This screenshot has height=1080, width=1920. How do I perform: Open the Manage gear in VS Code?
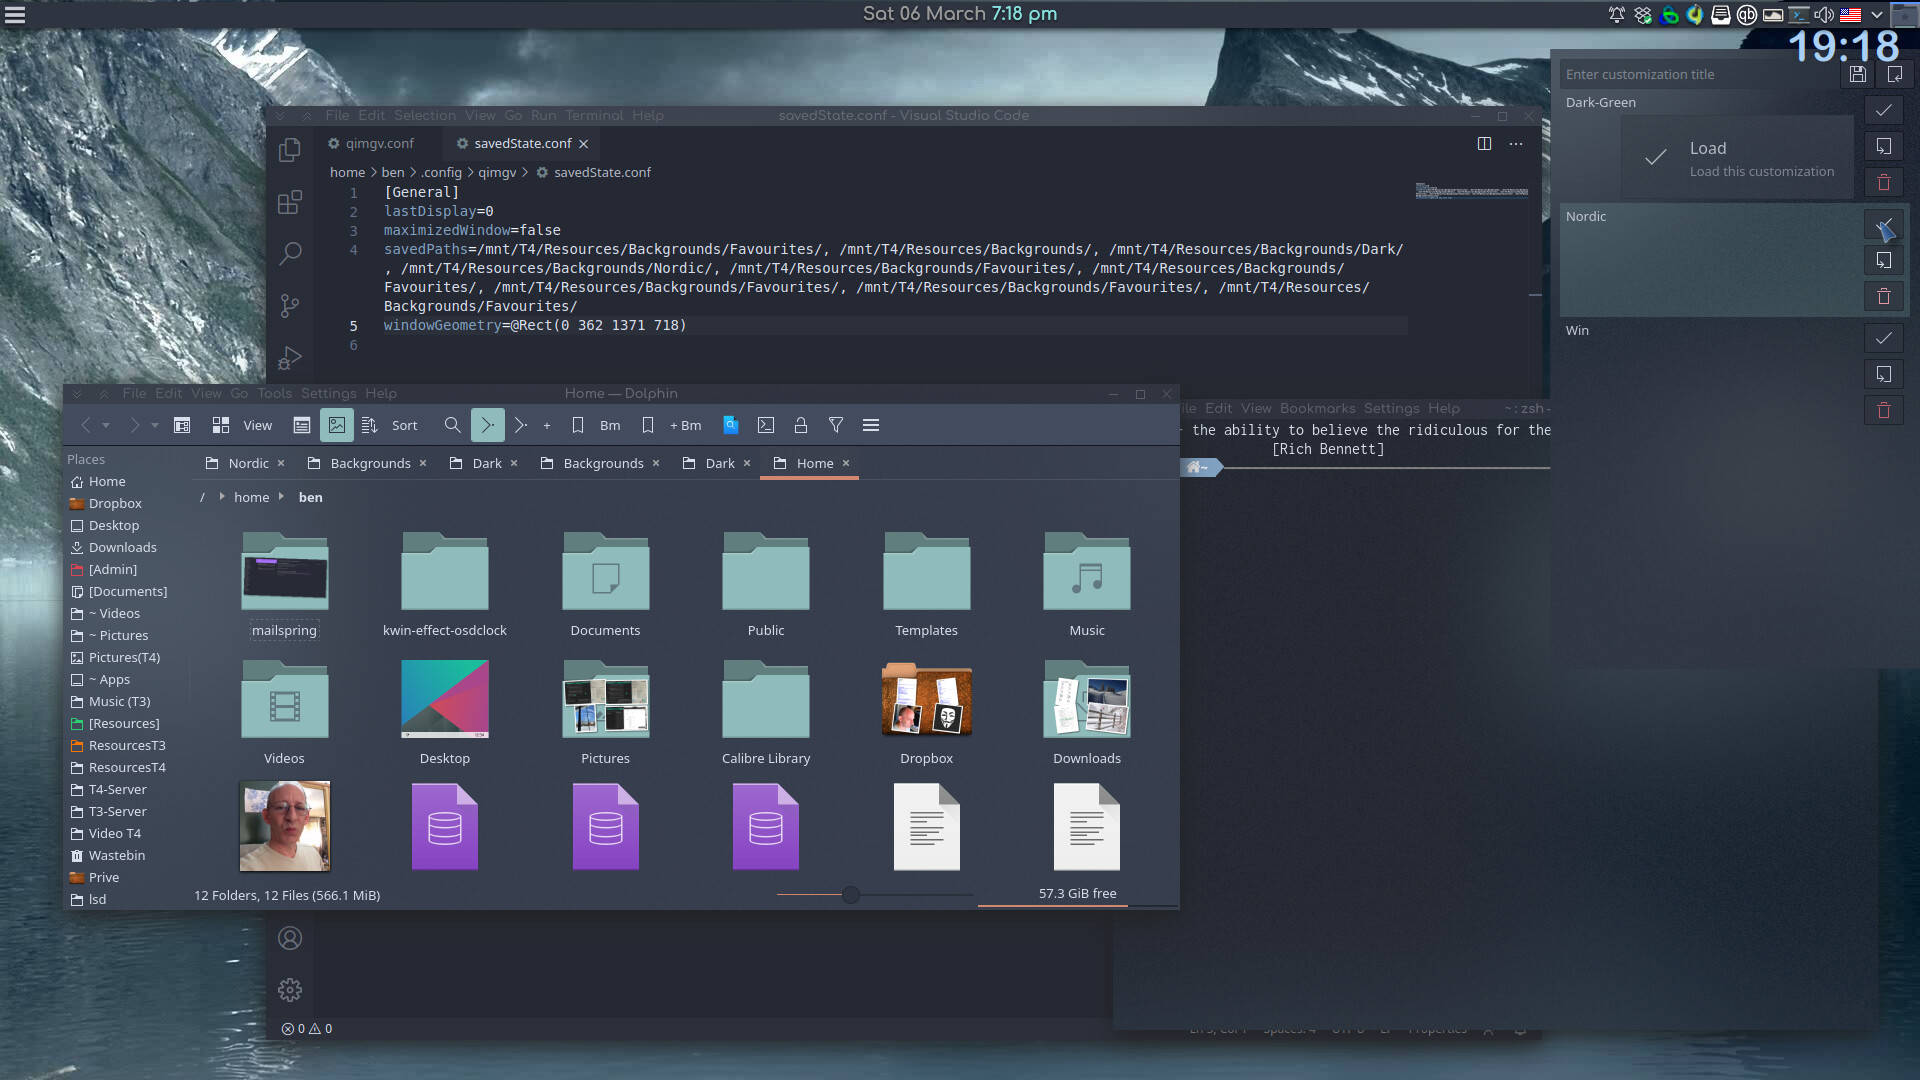coord(290,990)
